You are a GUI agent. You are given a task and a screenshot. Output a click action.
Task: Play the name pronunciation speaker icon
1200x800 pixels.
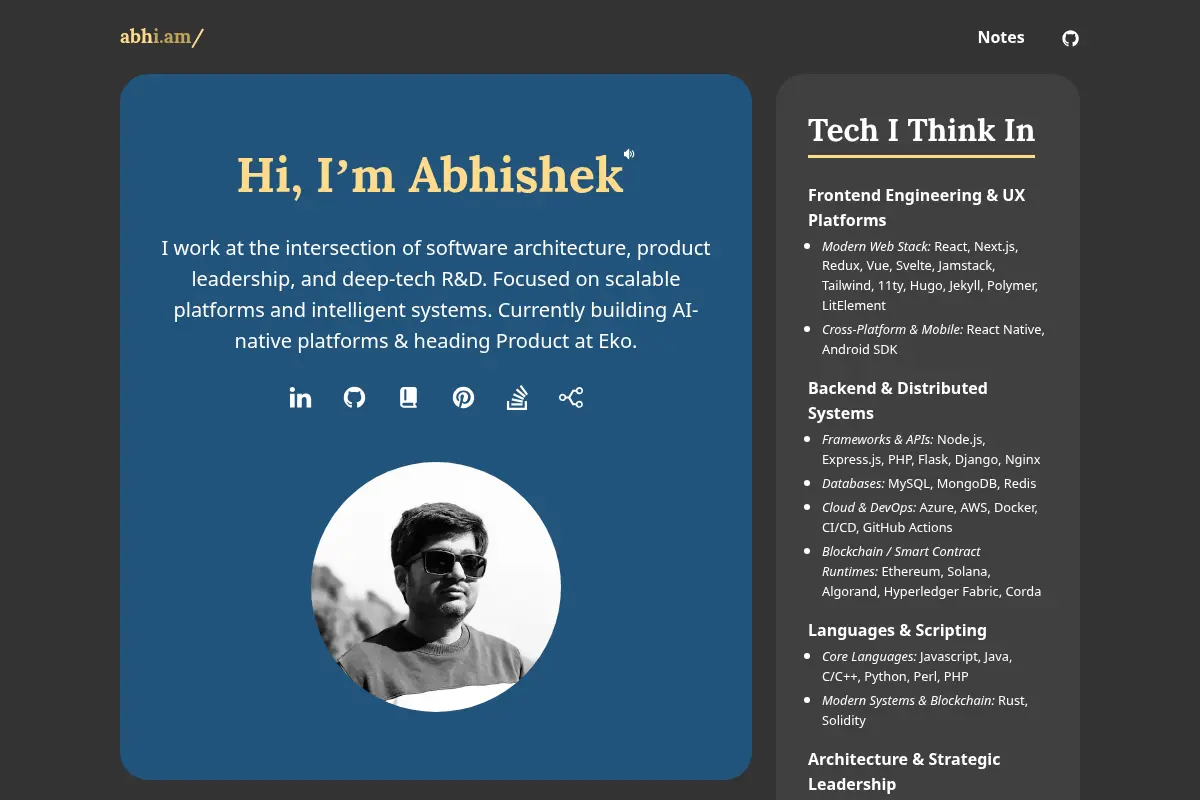coord(629,154)
